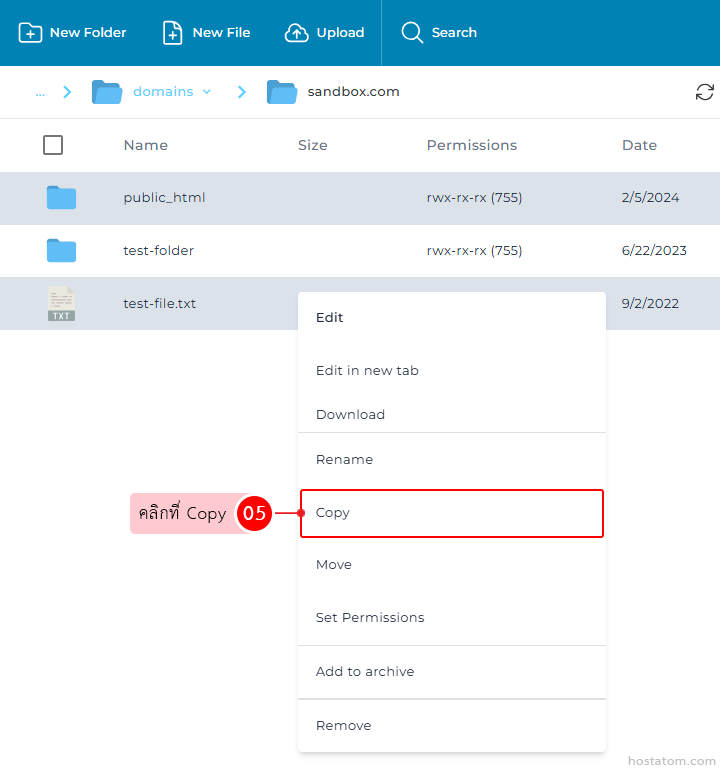The image size is (720, 769).
Task: Sort by the Date column header
Action: point(639,145)
